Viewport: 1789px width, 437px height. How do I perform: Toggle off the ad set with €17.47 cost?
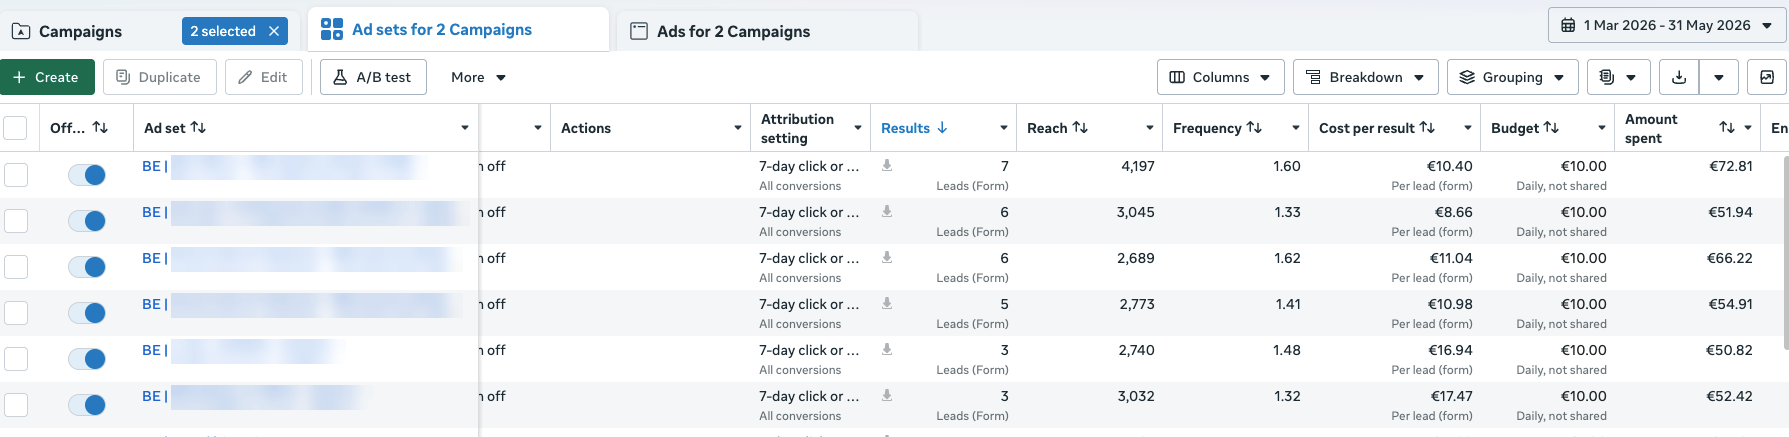pos(87,405)
